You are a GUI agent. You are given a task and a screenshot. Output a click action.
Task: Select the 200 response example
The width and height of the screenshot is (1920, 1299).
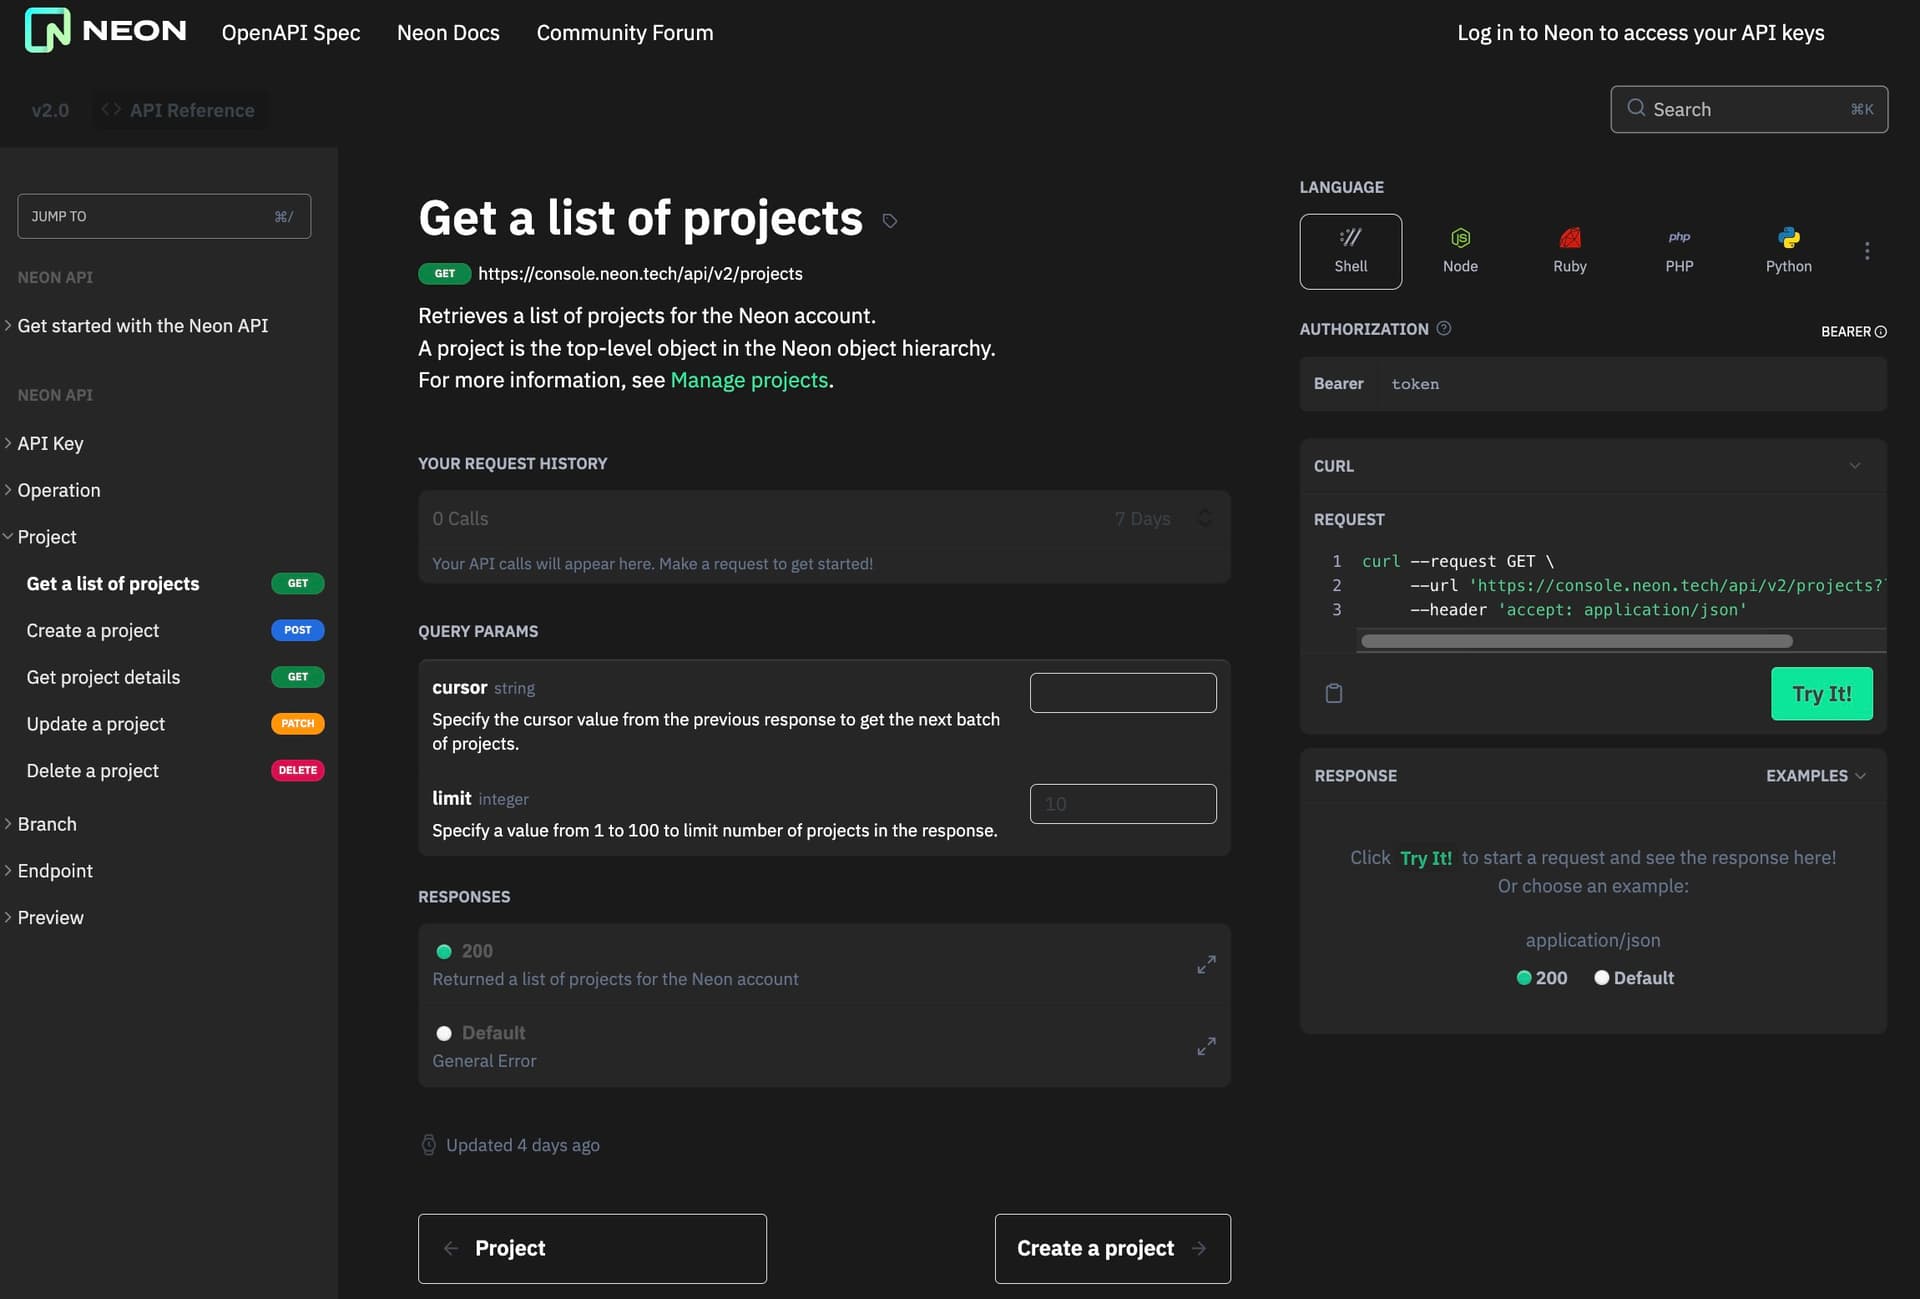pyautogui.click(x=1541, y=978)
